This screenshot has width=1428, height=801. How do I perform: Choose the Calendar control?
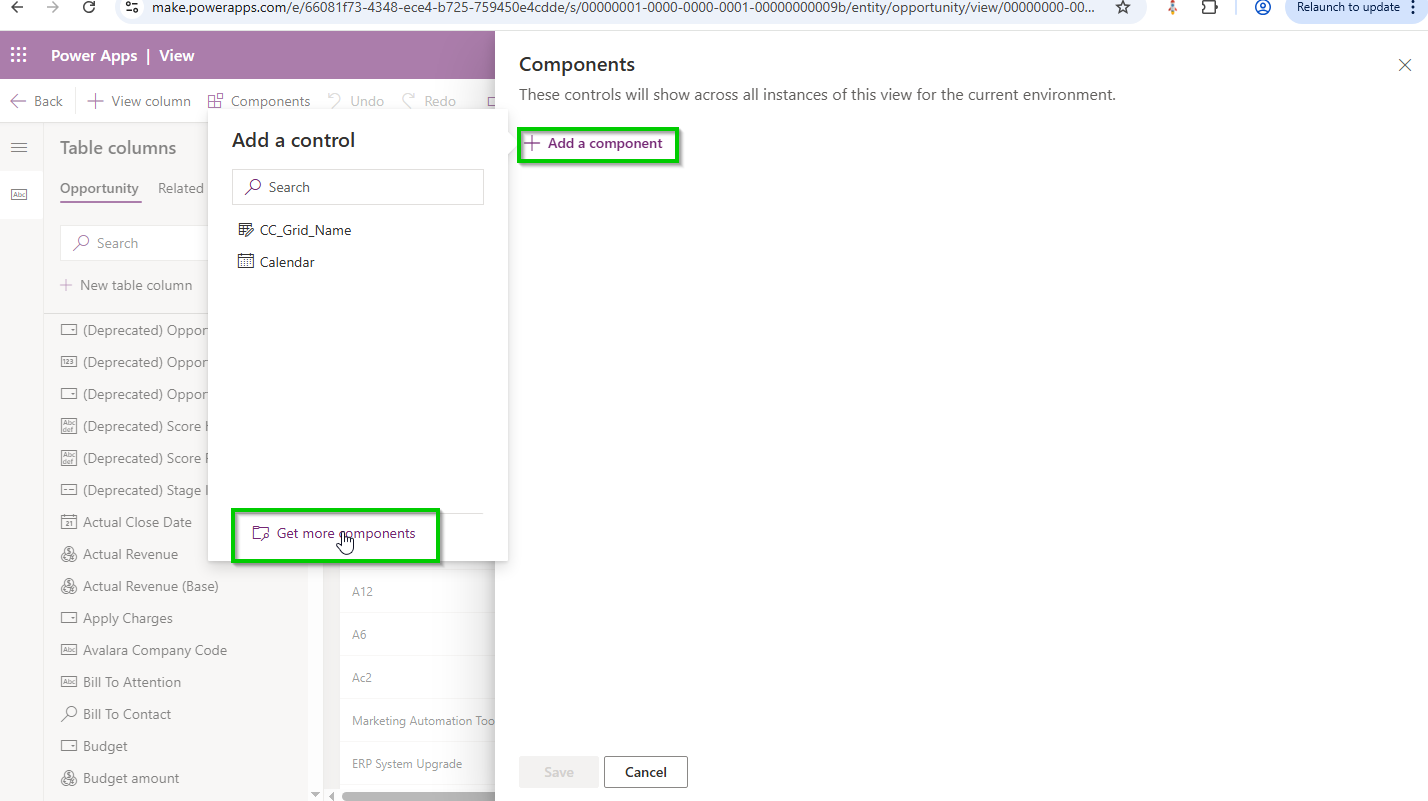[x=286, y=262]
